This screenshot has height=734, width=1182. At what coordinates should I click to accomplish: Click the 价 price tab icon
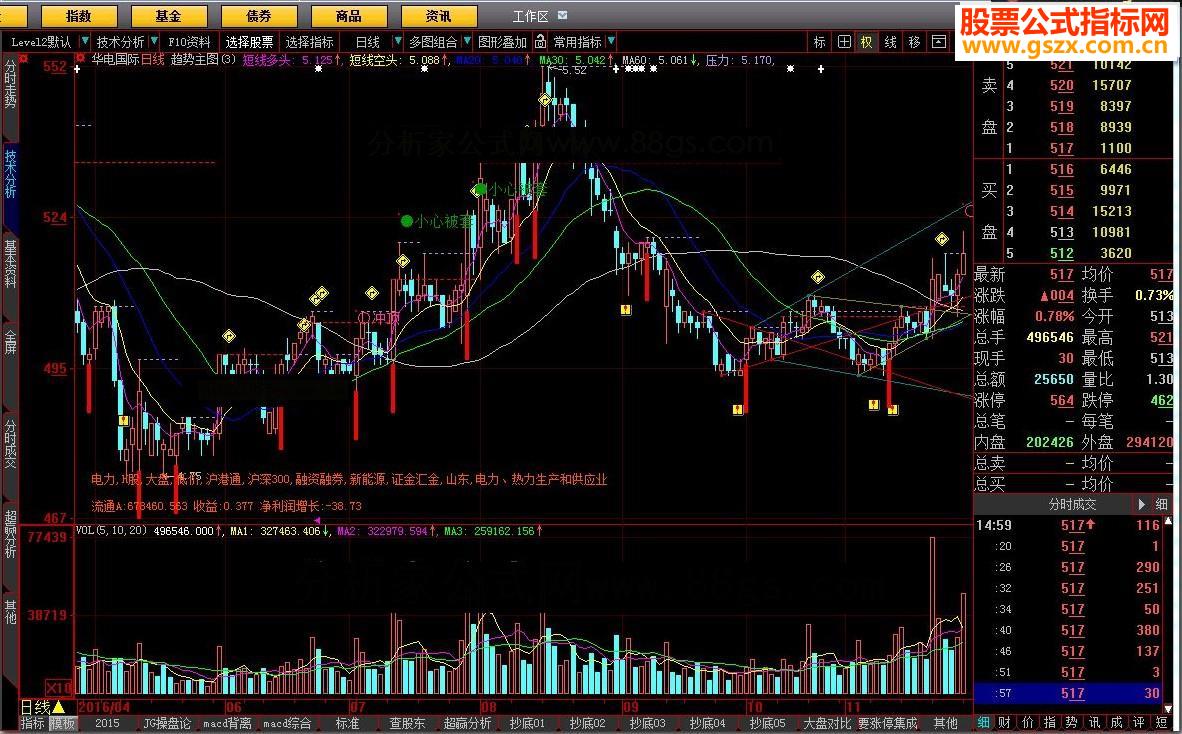[x=1027, y=723]
